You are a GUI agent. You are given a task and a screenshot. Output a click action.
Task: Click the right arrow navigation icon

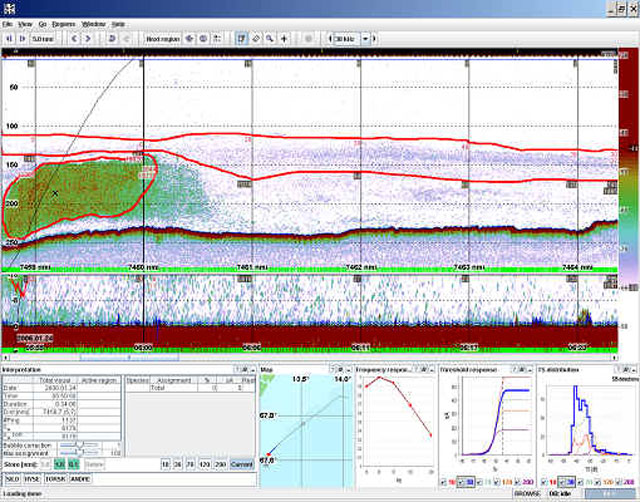pos(87,38)
